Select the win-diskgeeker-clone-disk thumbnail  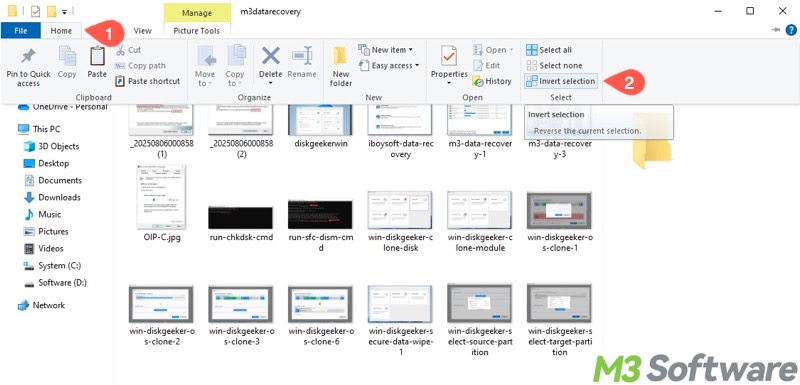[x=401, y=210]
